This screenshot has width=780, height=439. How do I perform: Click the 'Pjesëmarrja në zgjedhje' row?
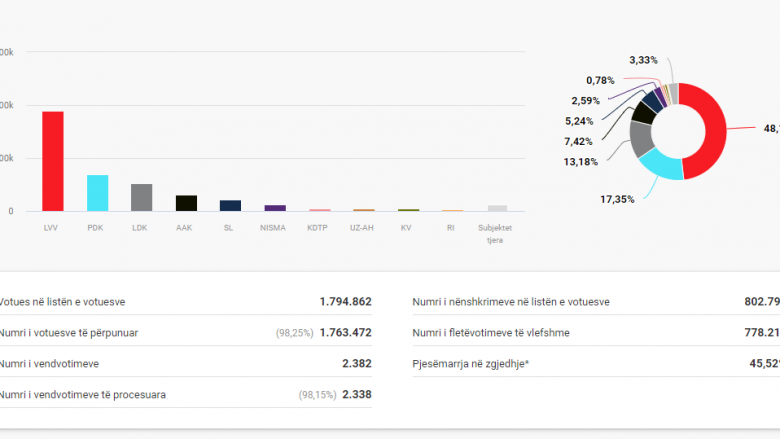pyautogui.click(x=595, y=363)
